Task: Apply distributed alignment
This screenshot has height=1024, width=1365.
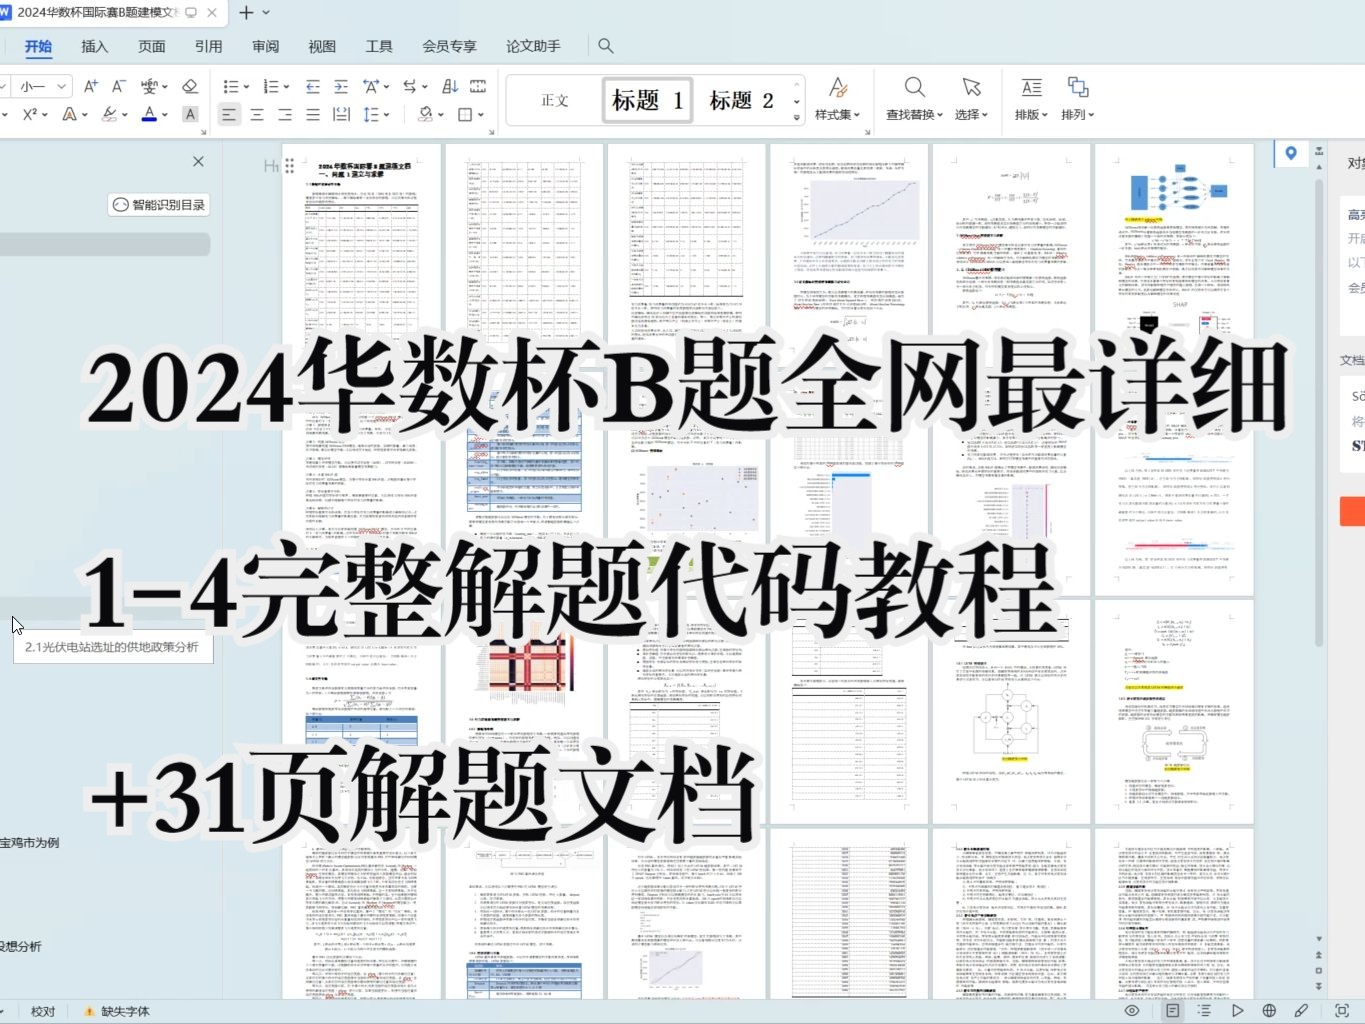Action: pyautogui.click(x=341, y=114)
